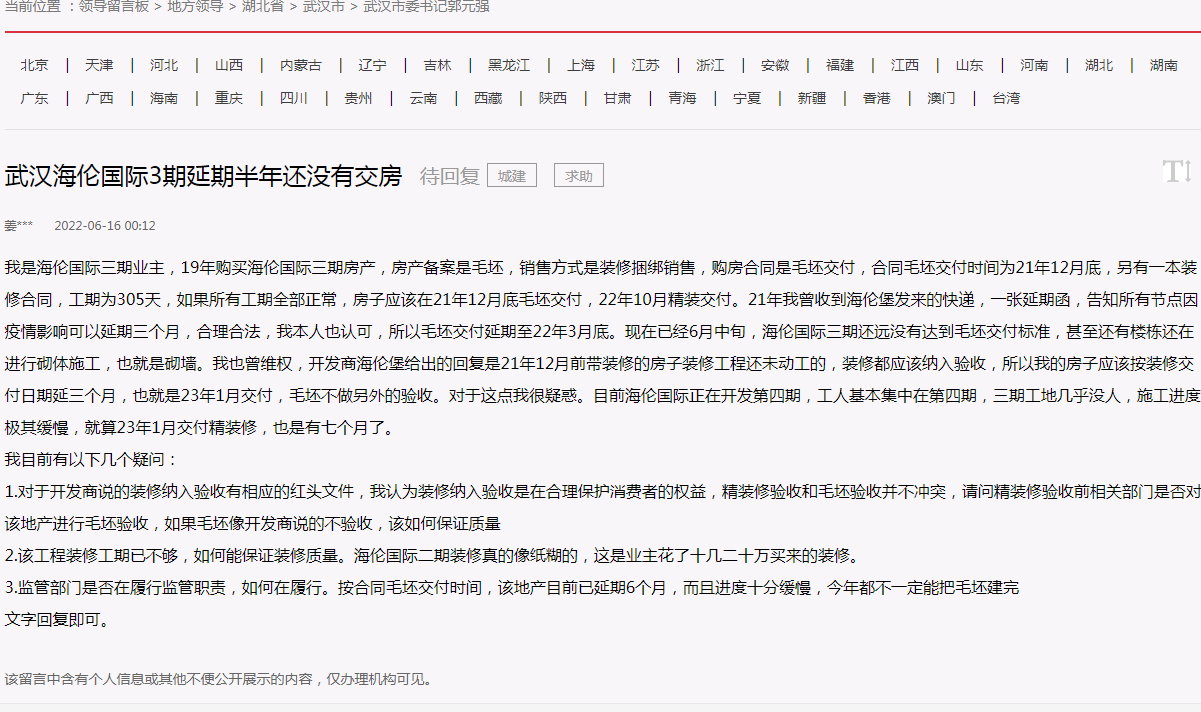Click 香港 in the region list
Viewport: 1201px width, 712px height.
[x=876, y=99]
